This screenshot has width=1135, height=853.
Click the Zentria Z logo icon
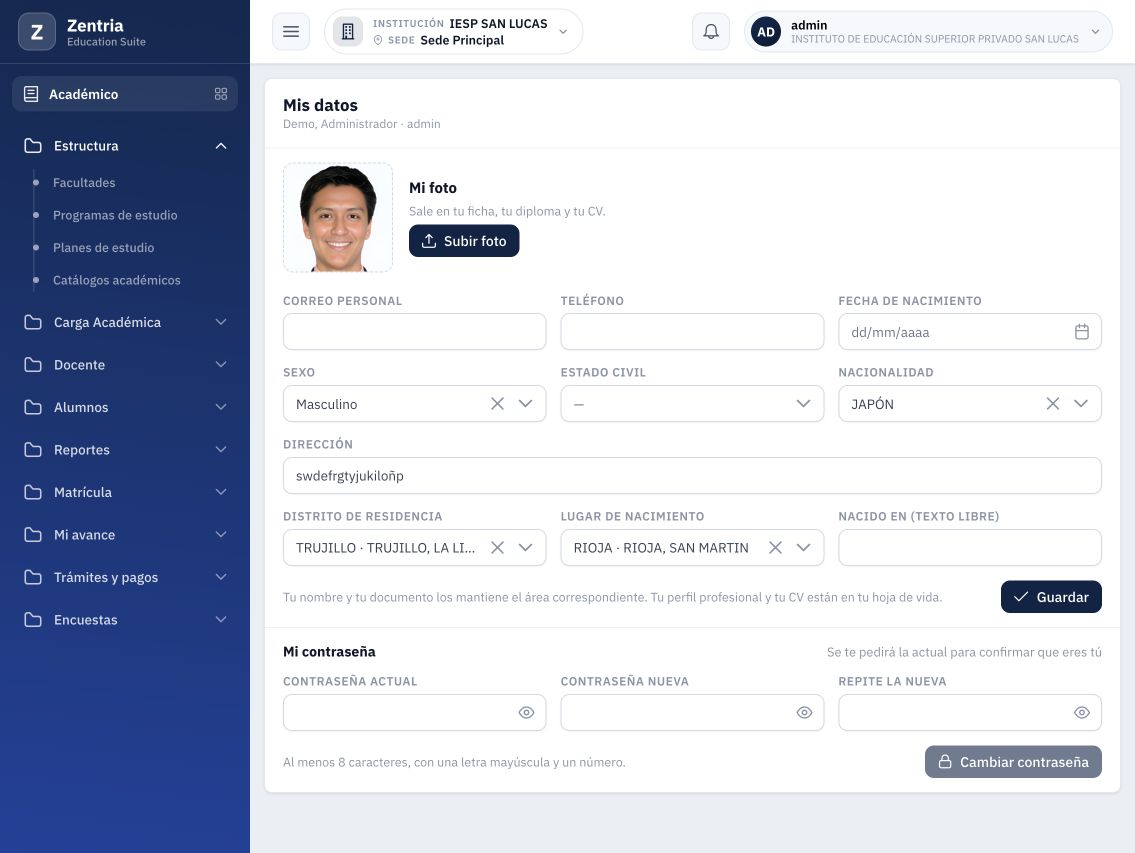36,32
